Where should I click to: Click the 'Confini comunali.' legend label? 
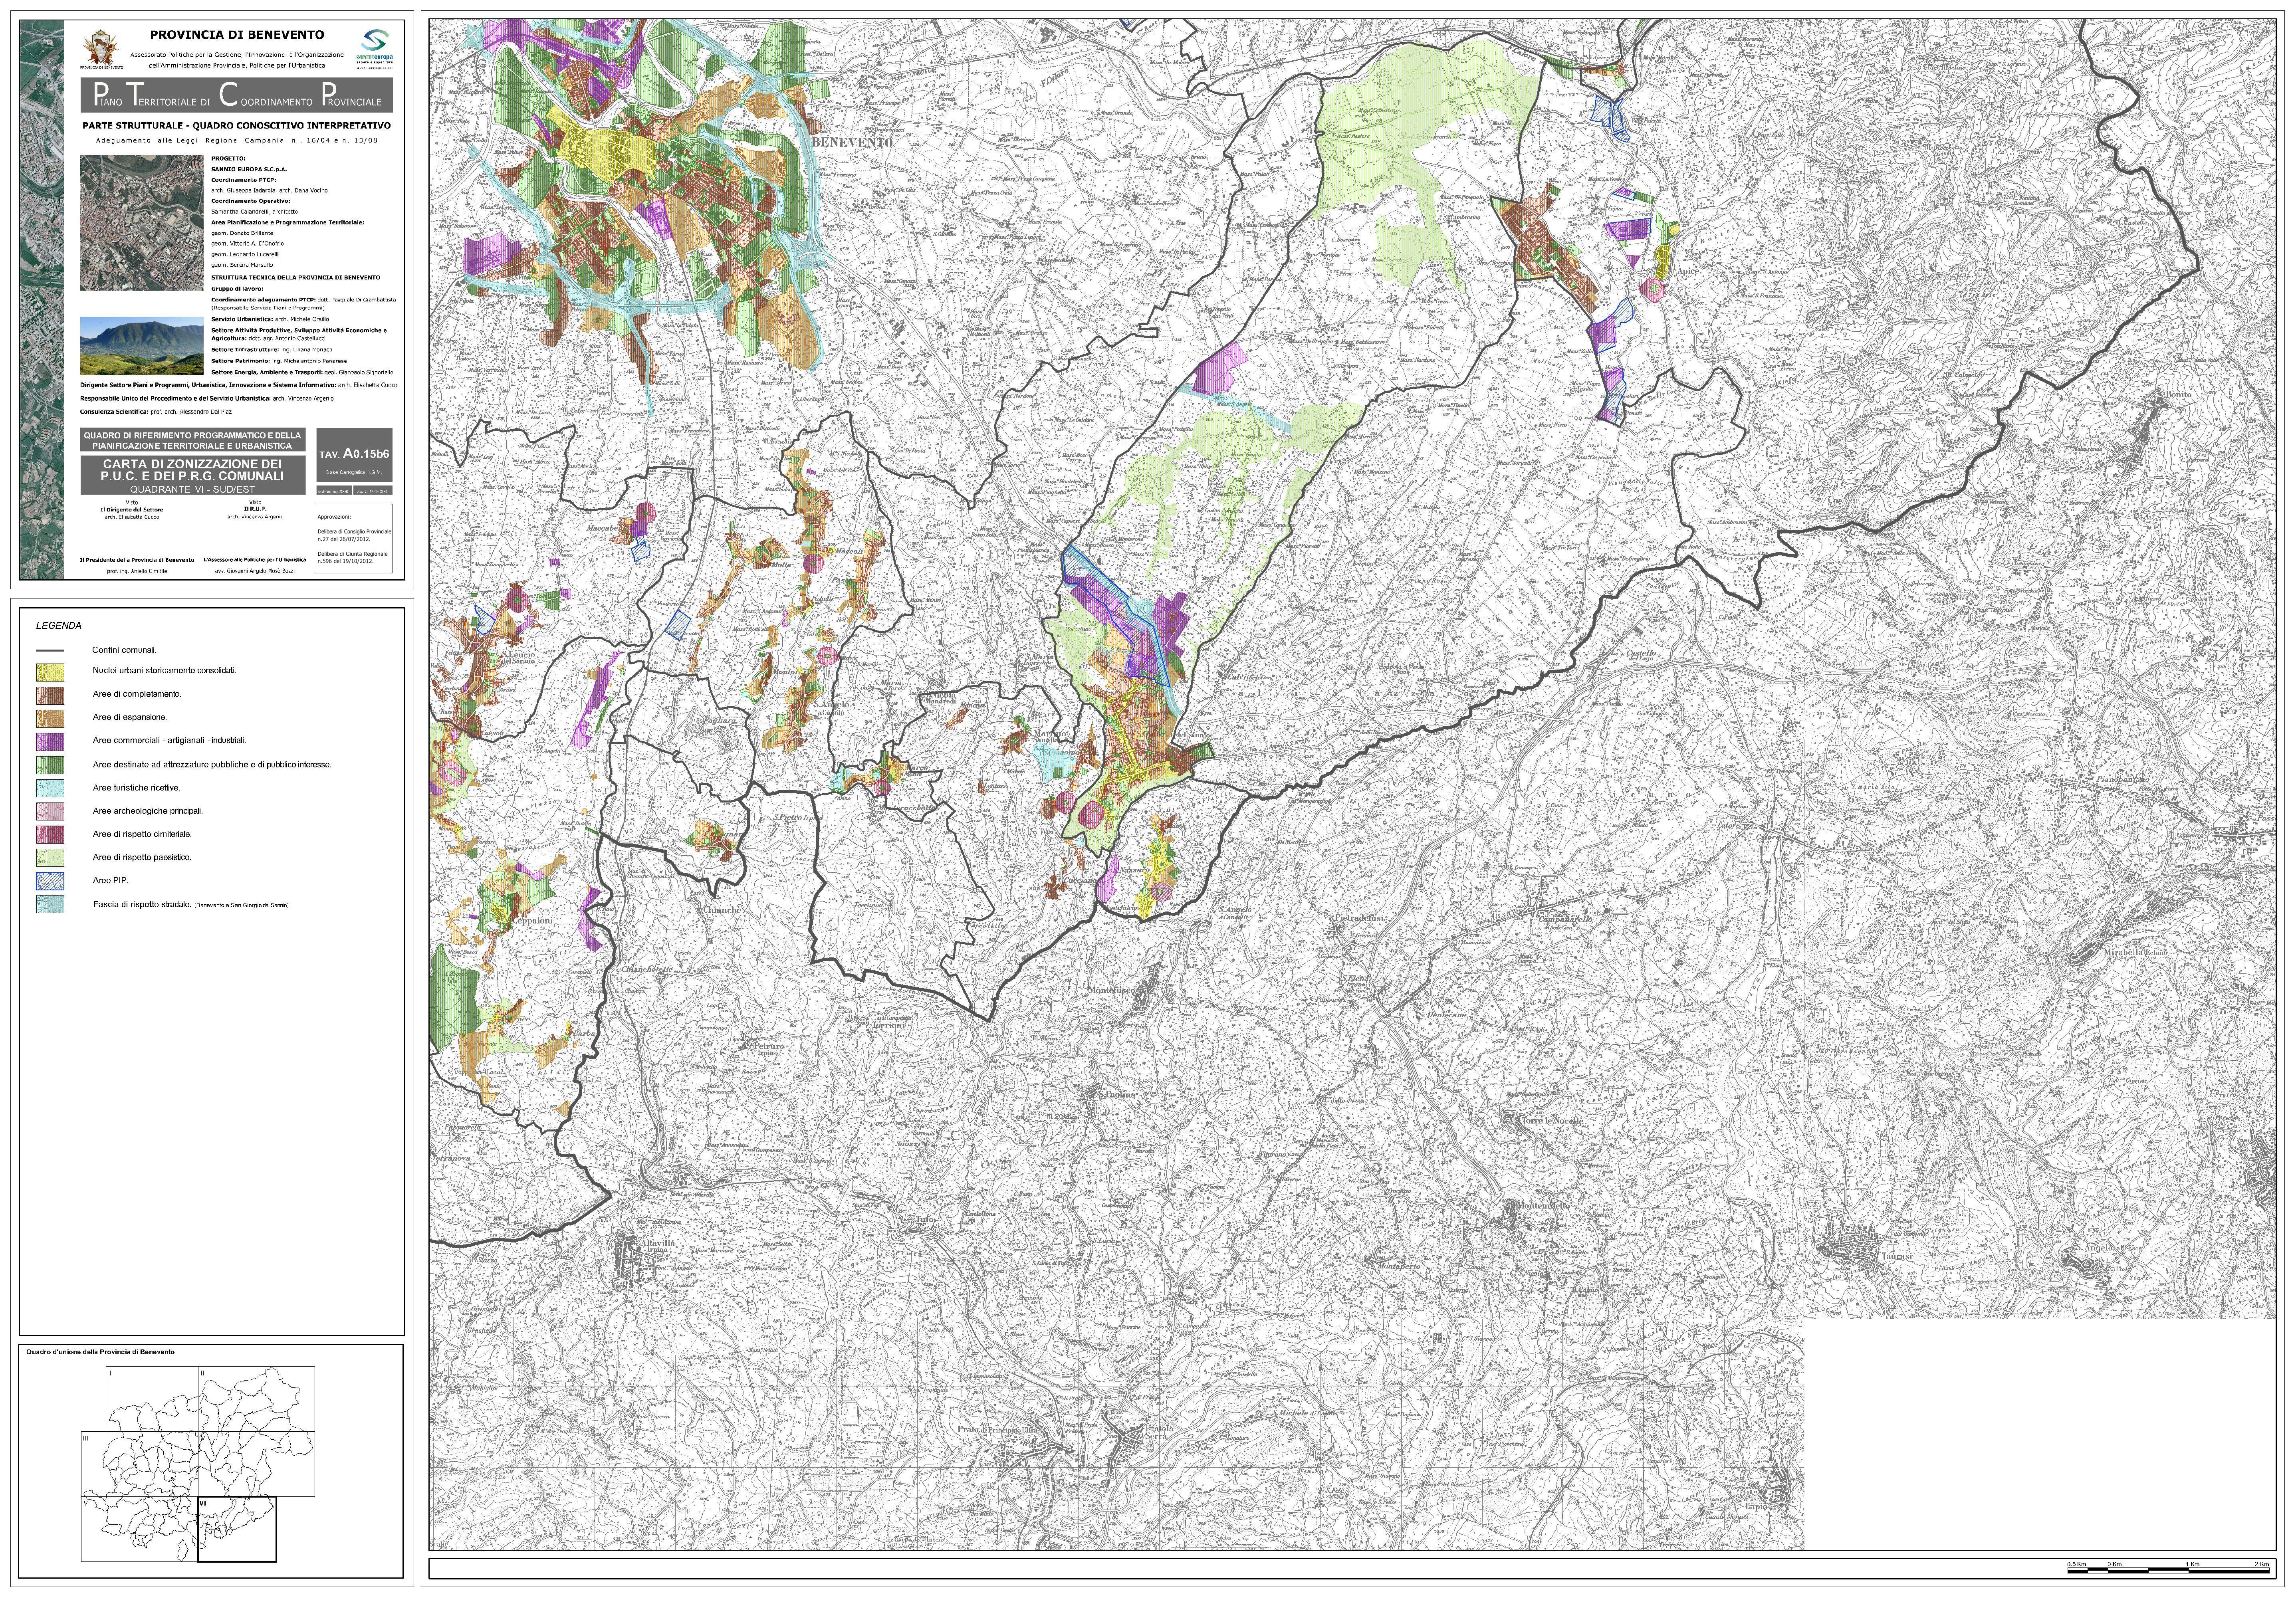coord(124,650)
